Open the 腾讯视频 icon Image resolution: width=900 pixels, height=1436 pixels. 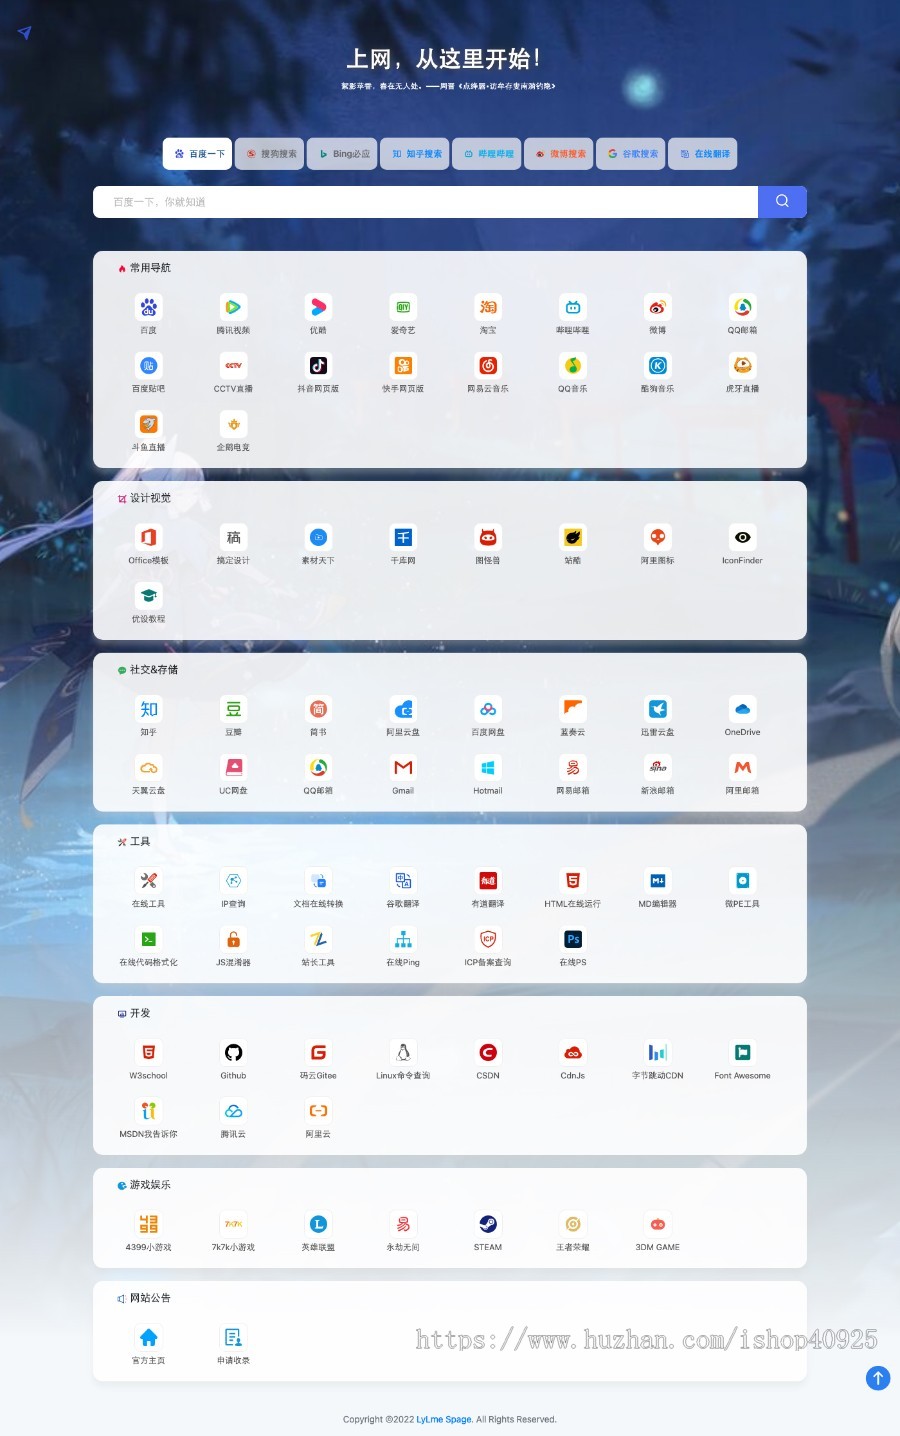pyautogui.click(x=233, y=307)
